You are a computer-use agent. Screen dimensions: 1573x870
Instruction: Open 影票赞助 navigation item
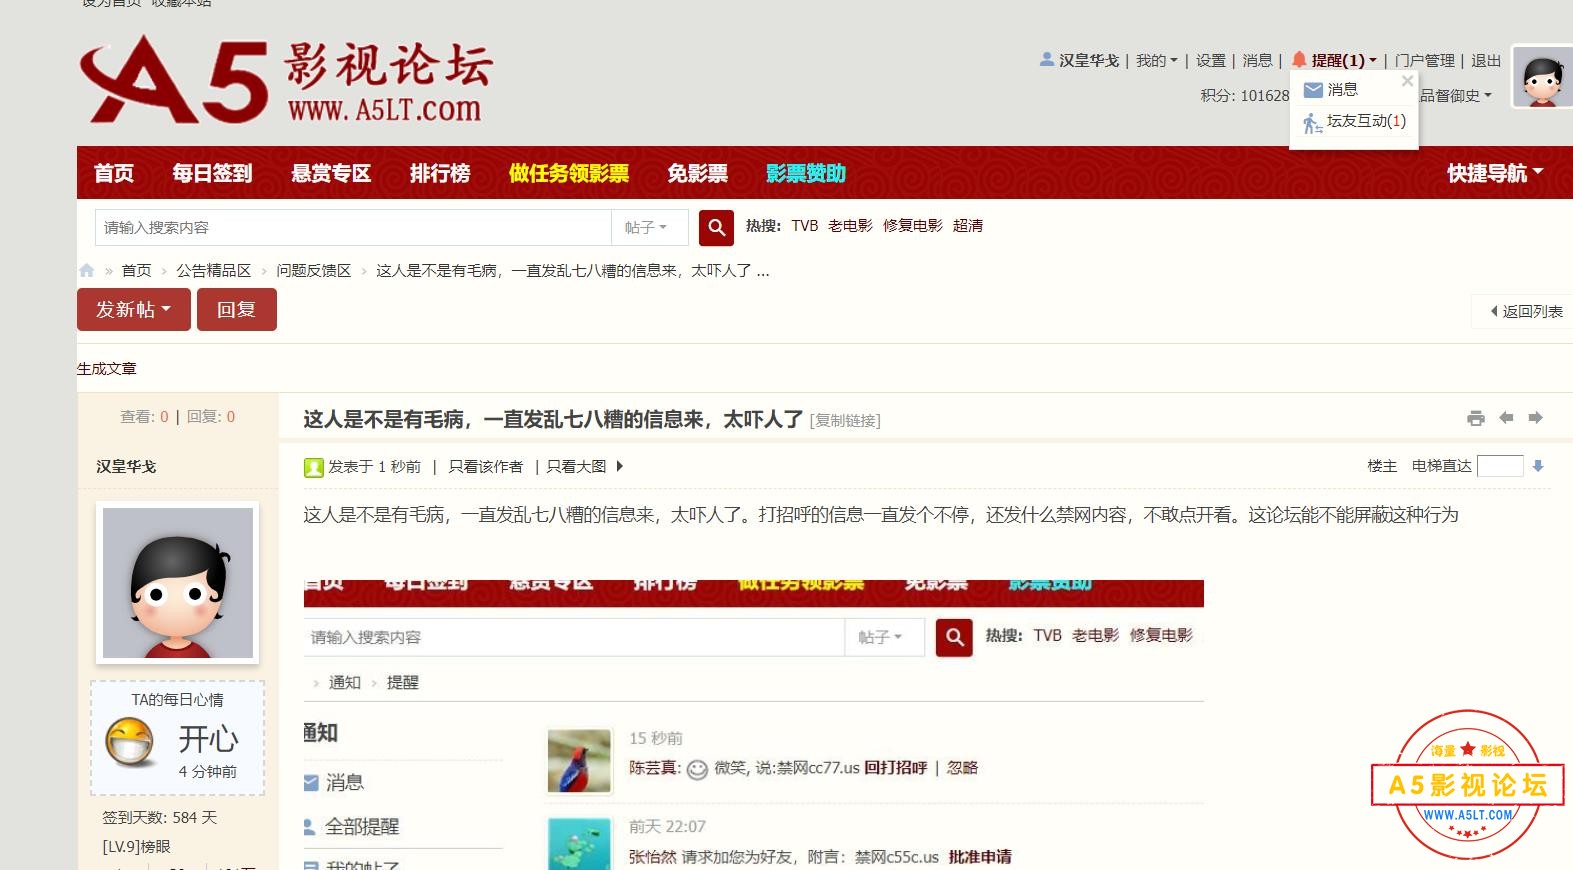[806, 173]
